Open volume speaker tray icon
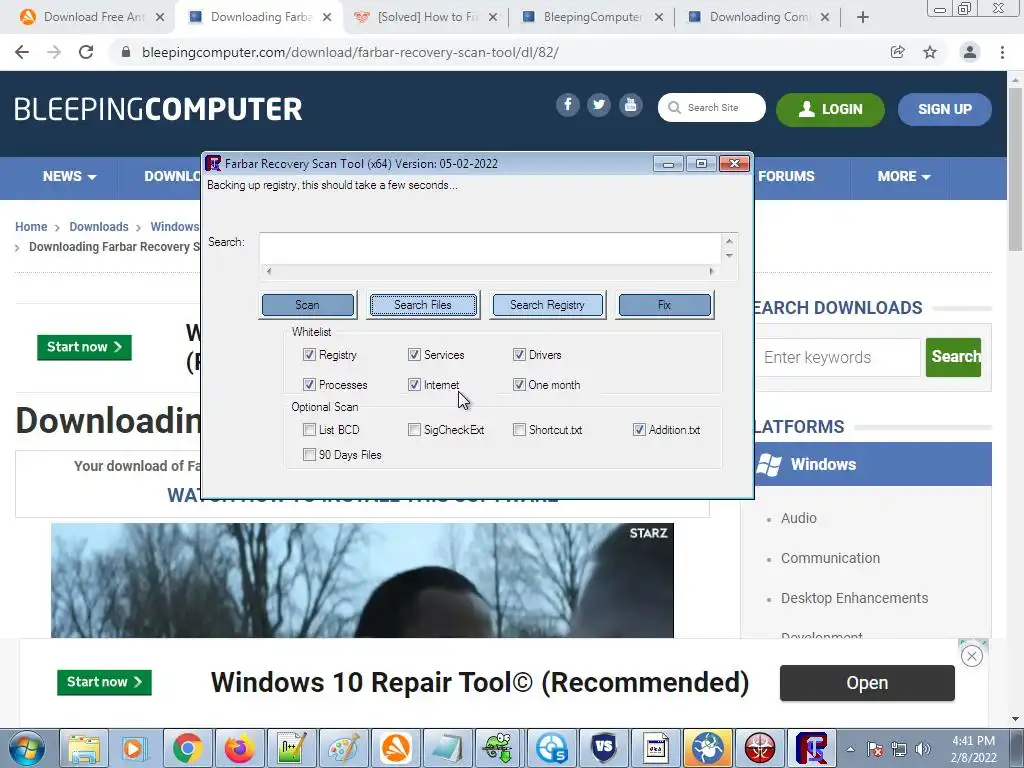This screenshot has width=1024, height=768. pyautogui.click(x=923, y=749)
